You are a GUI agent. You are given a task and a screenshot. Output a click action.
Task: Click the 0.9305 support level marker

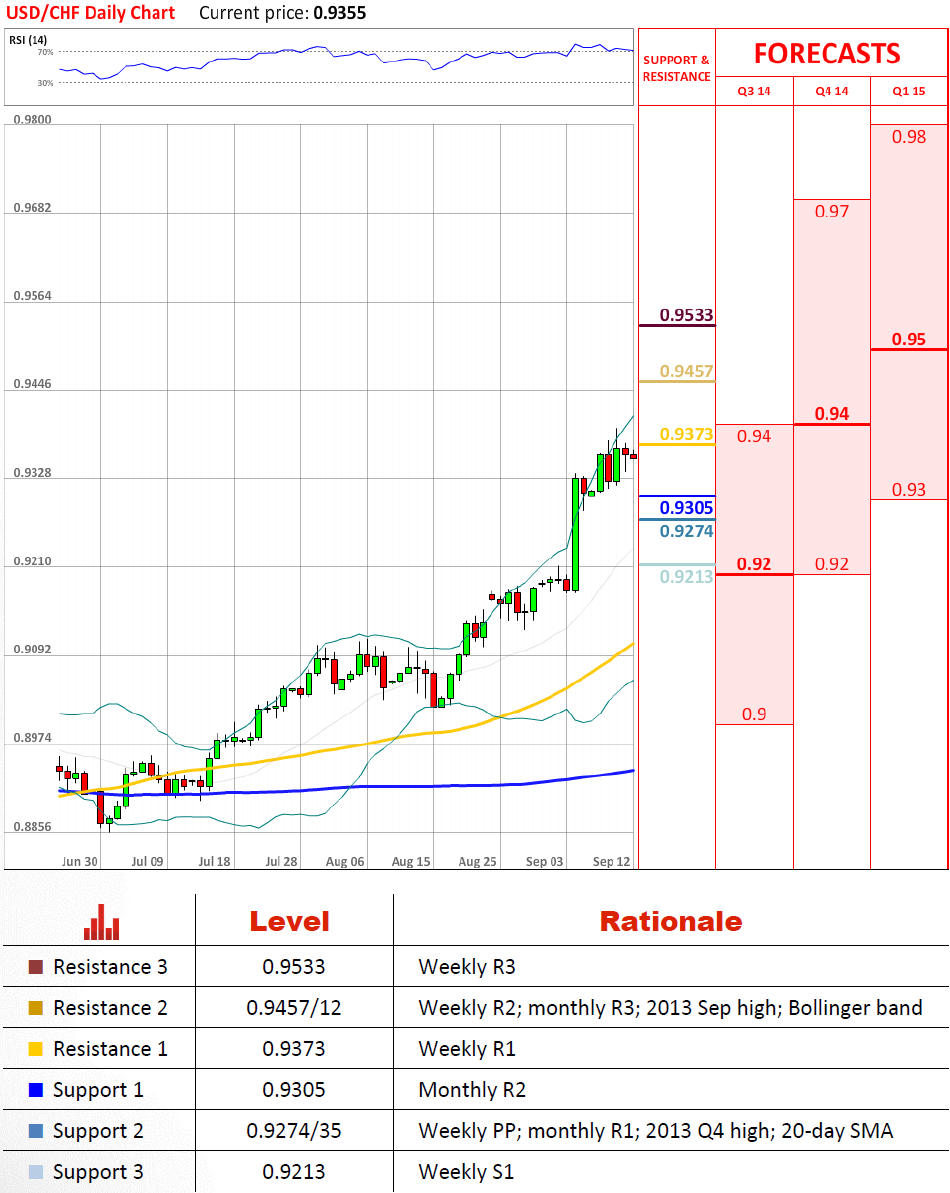(x=686, y=507)
